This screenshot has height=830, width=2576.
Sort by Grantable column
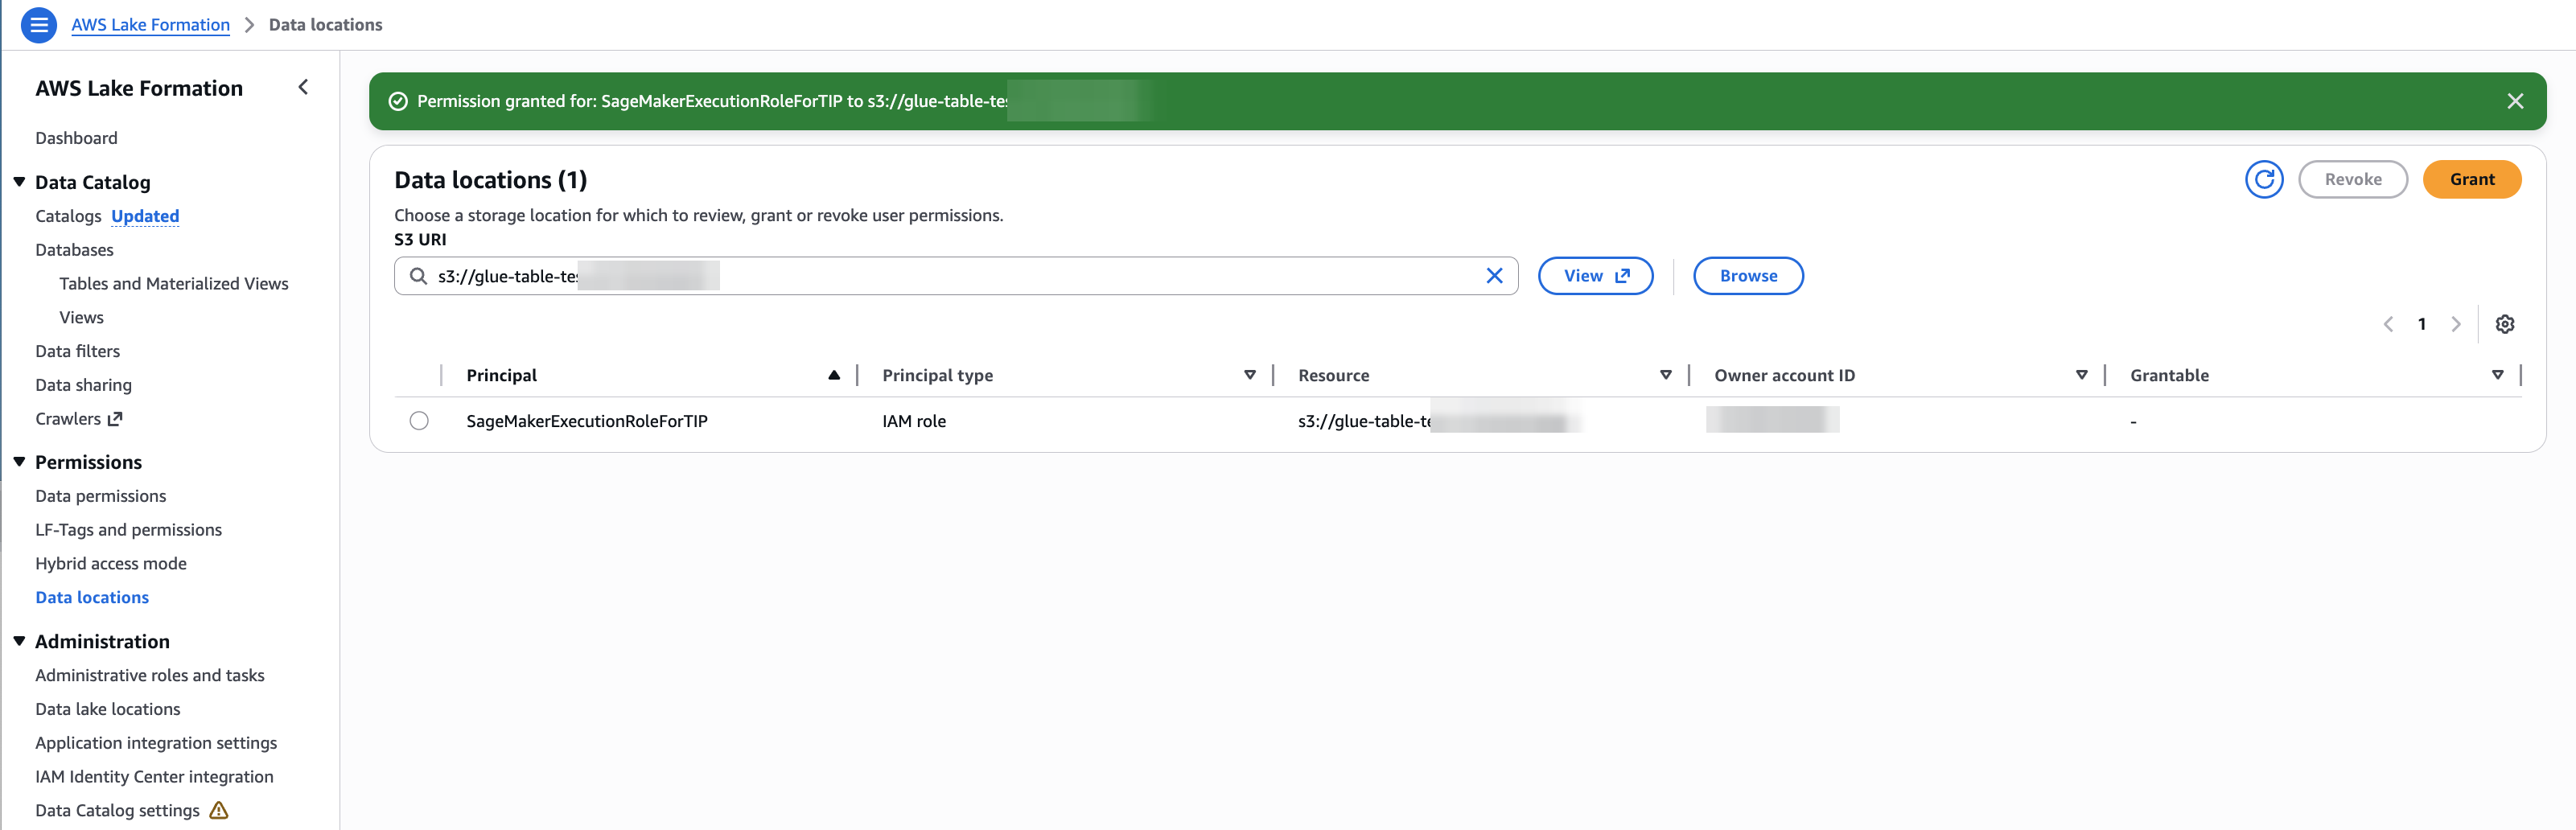[x=2498, y=375]
